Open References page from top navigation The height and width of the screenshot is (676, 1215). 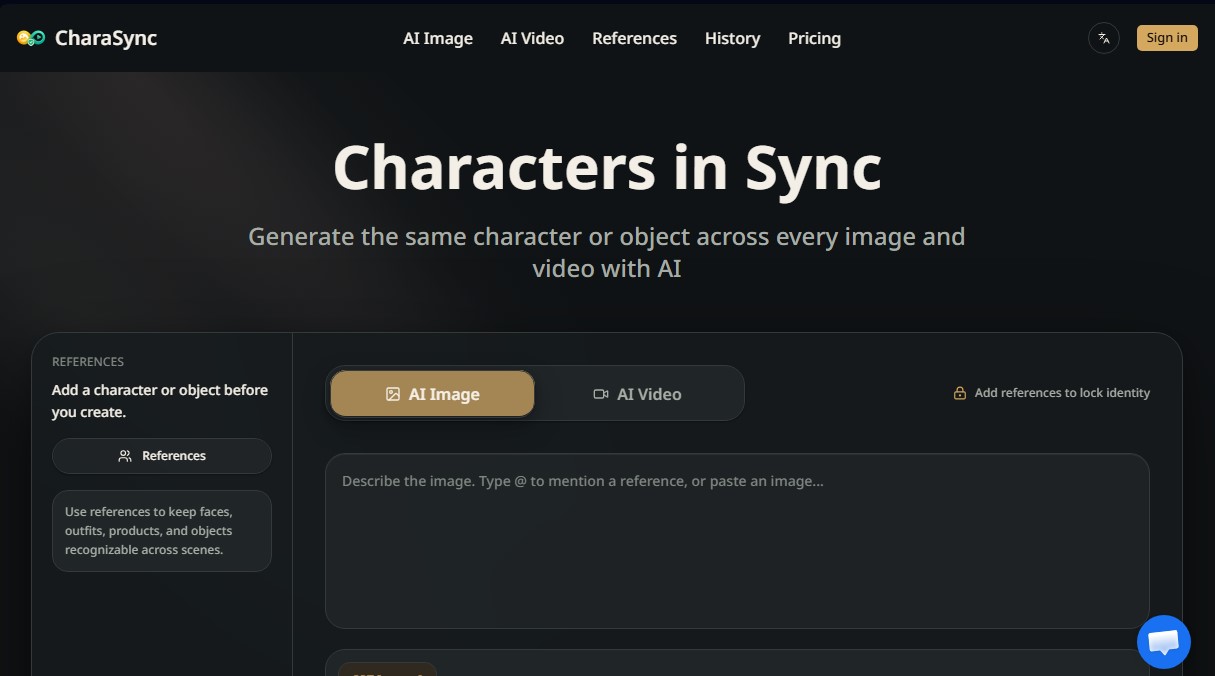pyautogui.click(x=634, y=38)
